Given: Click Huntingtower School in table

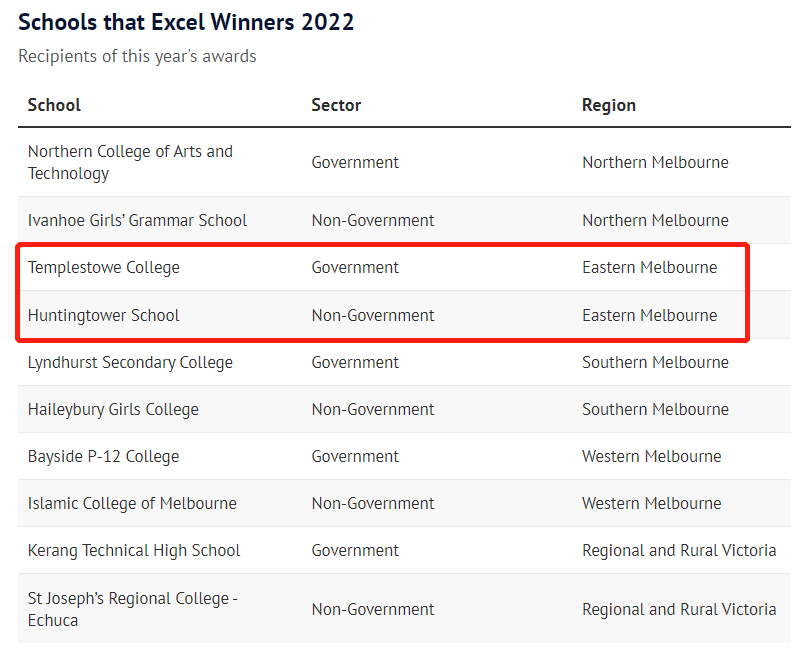Looking at the screenshot, I should 104,315.
